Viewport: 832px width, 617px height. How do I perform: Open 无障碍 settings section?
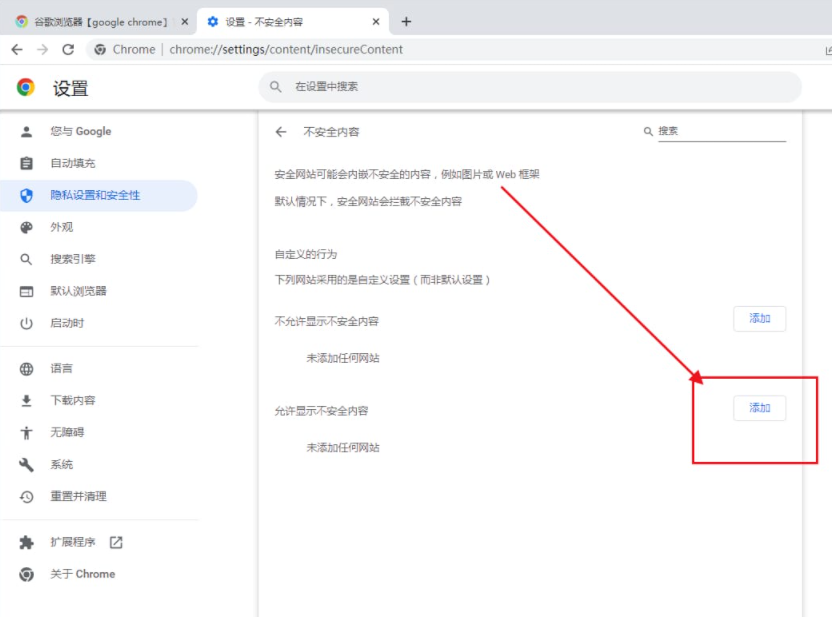(x=99, y=432)
